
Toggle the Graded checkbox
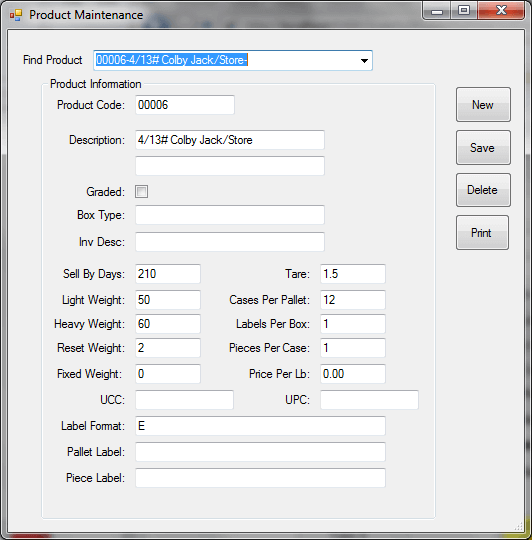click(142, 191)
